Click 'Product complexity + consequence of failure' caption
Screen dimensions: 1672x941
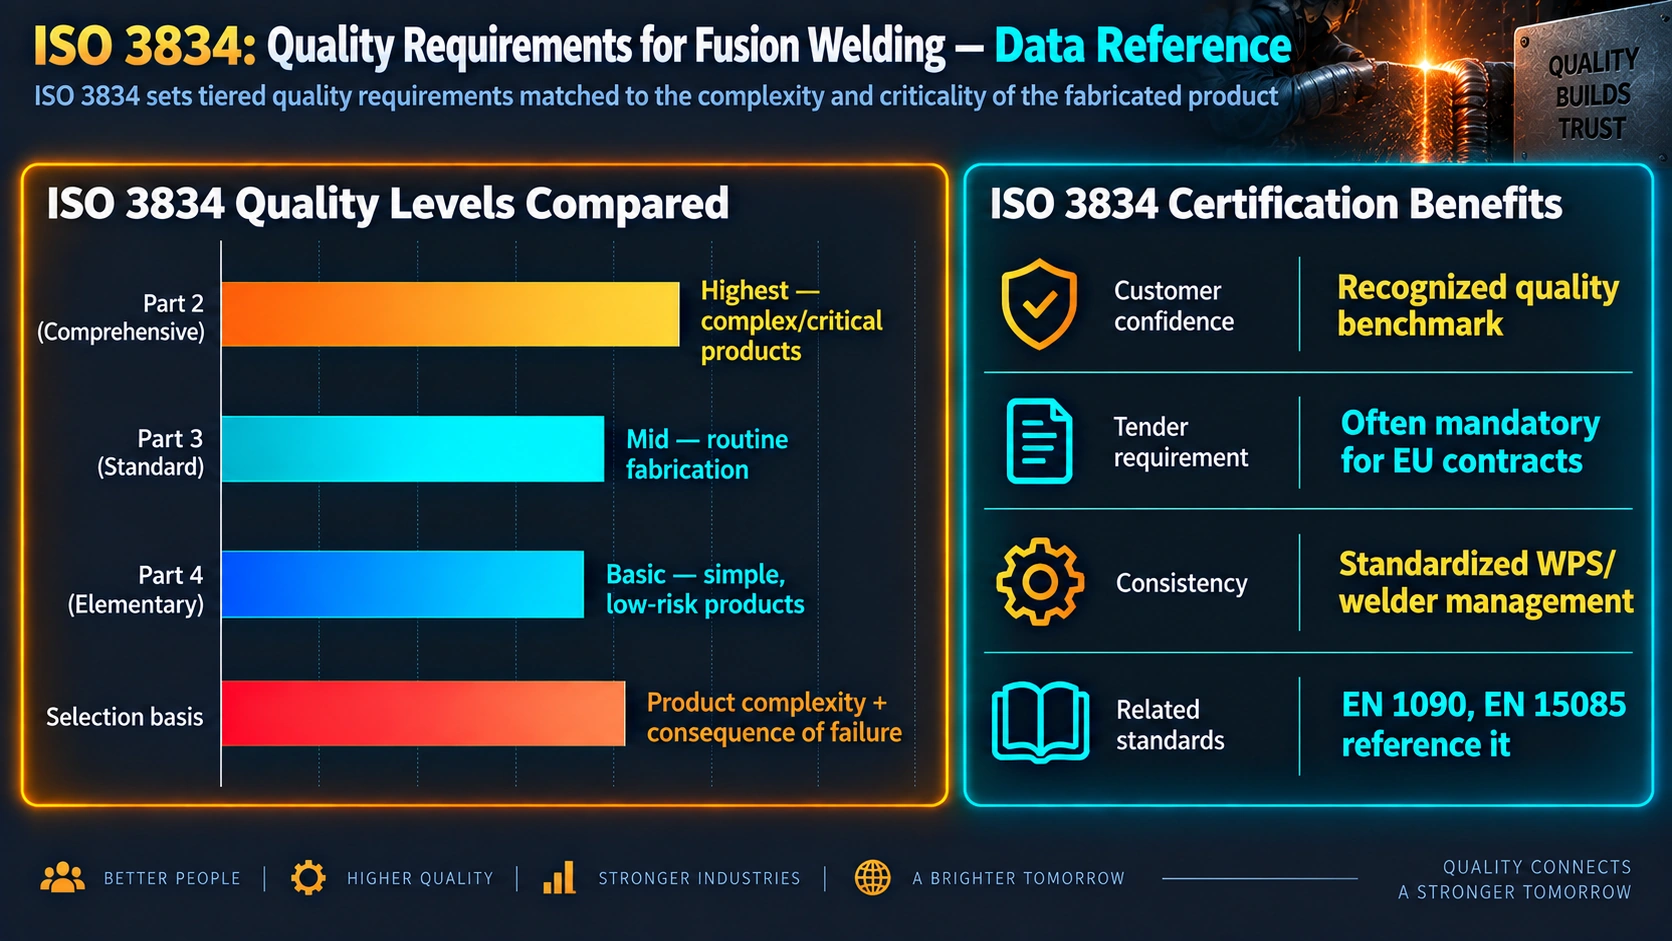[774, 717]
